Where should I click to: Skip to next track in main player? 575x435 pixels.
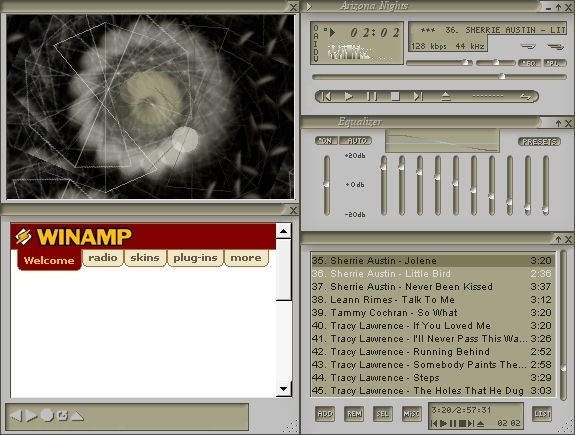(418, 96)
